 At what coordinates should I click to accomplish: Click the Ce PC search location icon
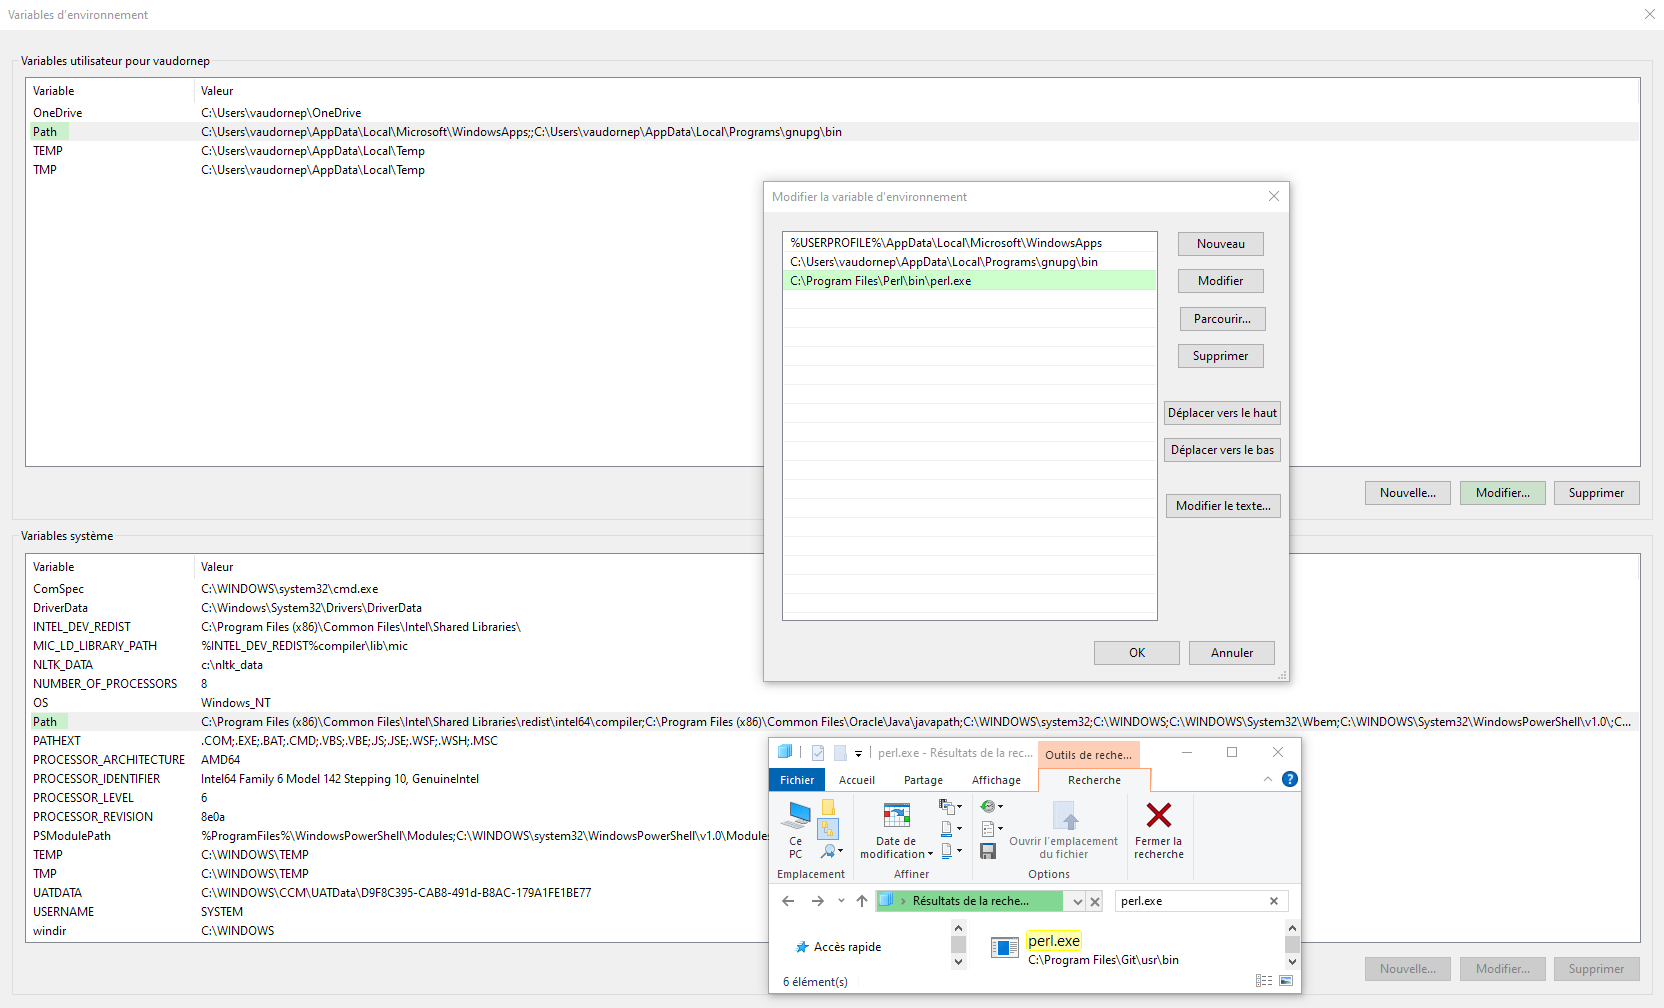click(x=796, y=828)
